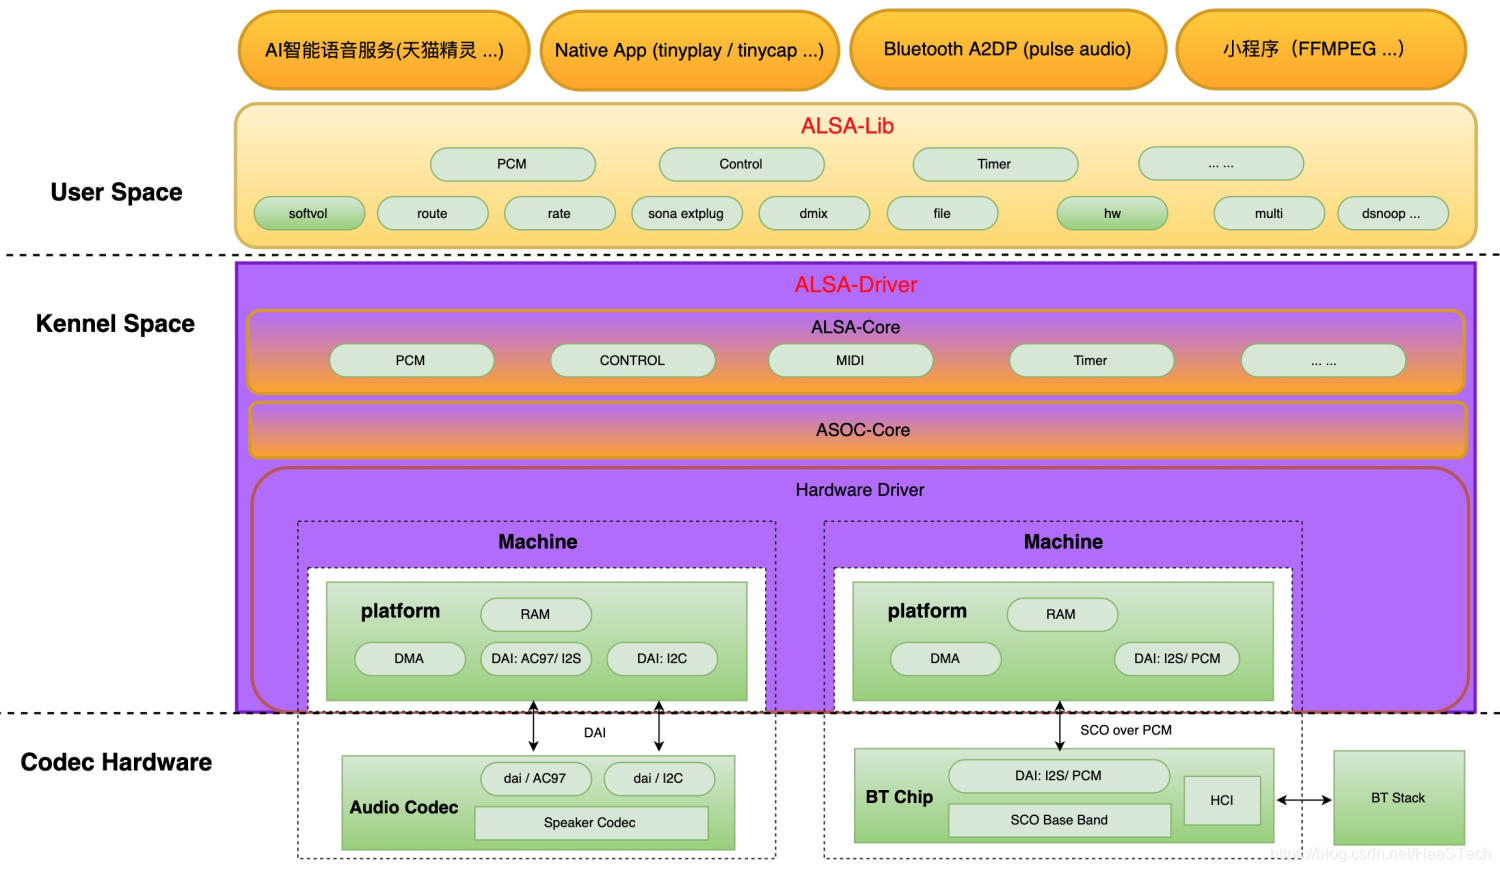The height and width of the screenshot is (872, 1500).
Task: Select the dsnoop plugin bubble
Action: pyautogui.click(x=1392, y=213)
